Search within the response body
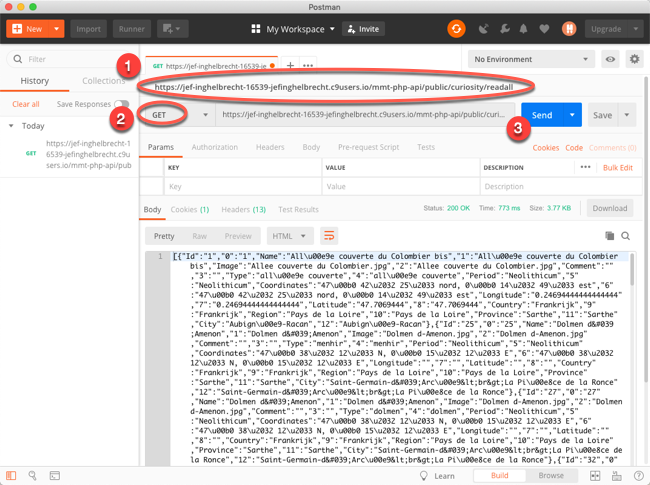 [x=626, y=236]
